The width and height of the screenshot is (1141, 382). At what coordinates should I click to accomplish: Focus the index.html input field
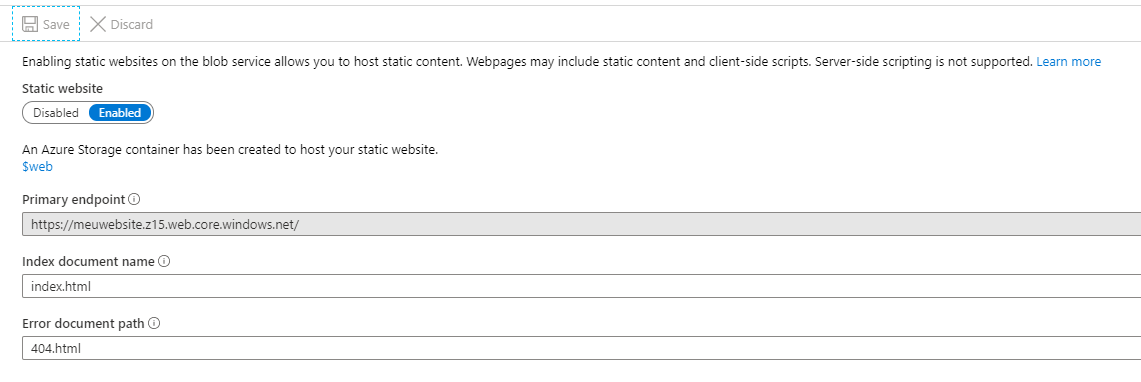581,286
